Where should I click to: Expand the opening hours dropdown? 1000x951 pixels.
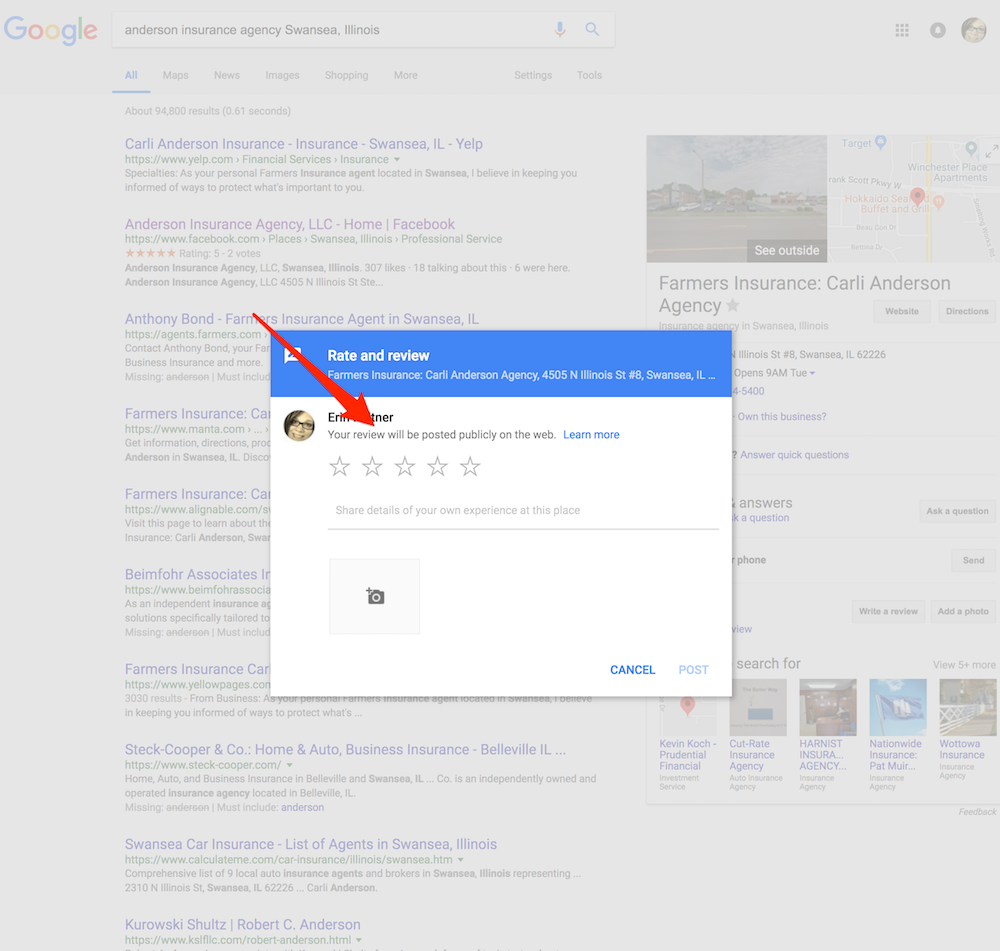[812, 373]
